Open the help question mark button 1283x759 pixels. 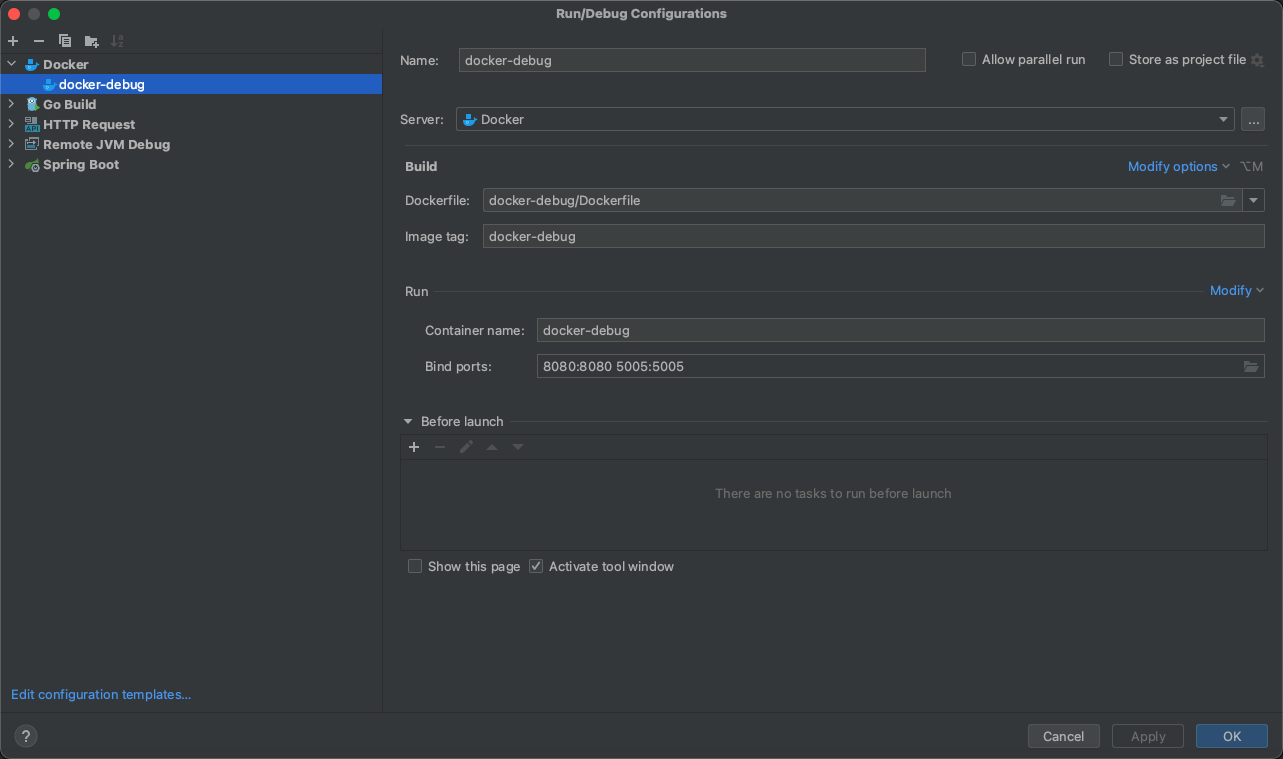[26, 736]
